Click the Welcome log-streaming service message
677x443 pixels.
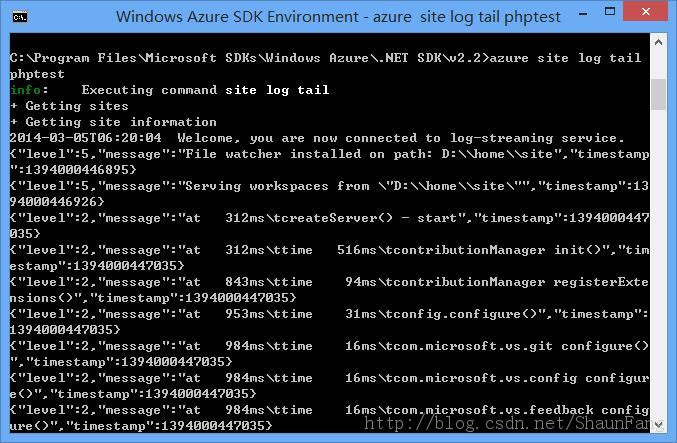click(317, 138)
